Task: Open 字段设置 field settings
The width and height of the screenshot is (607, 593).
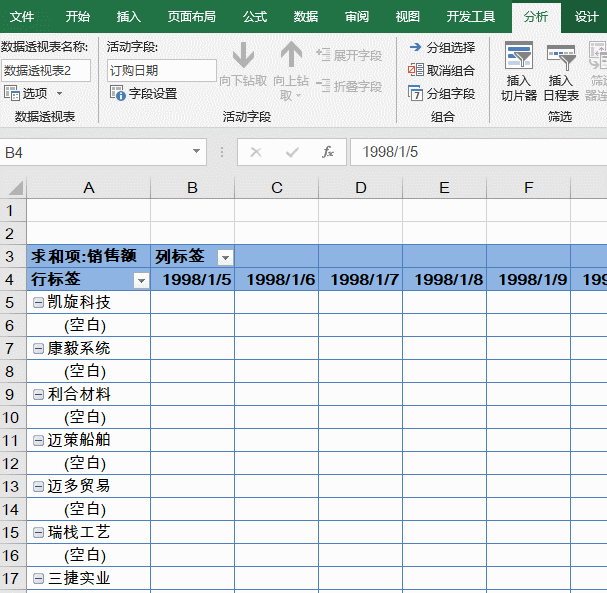Action: click(144, 93)
